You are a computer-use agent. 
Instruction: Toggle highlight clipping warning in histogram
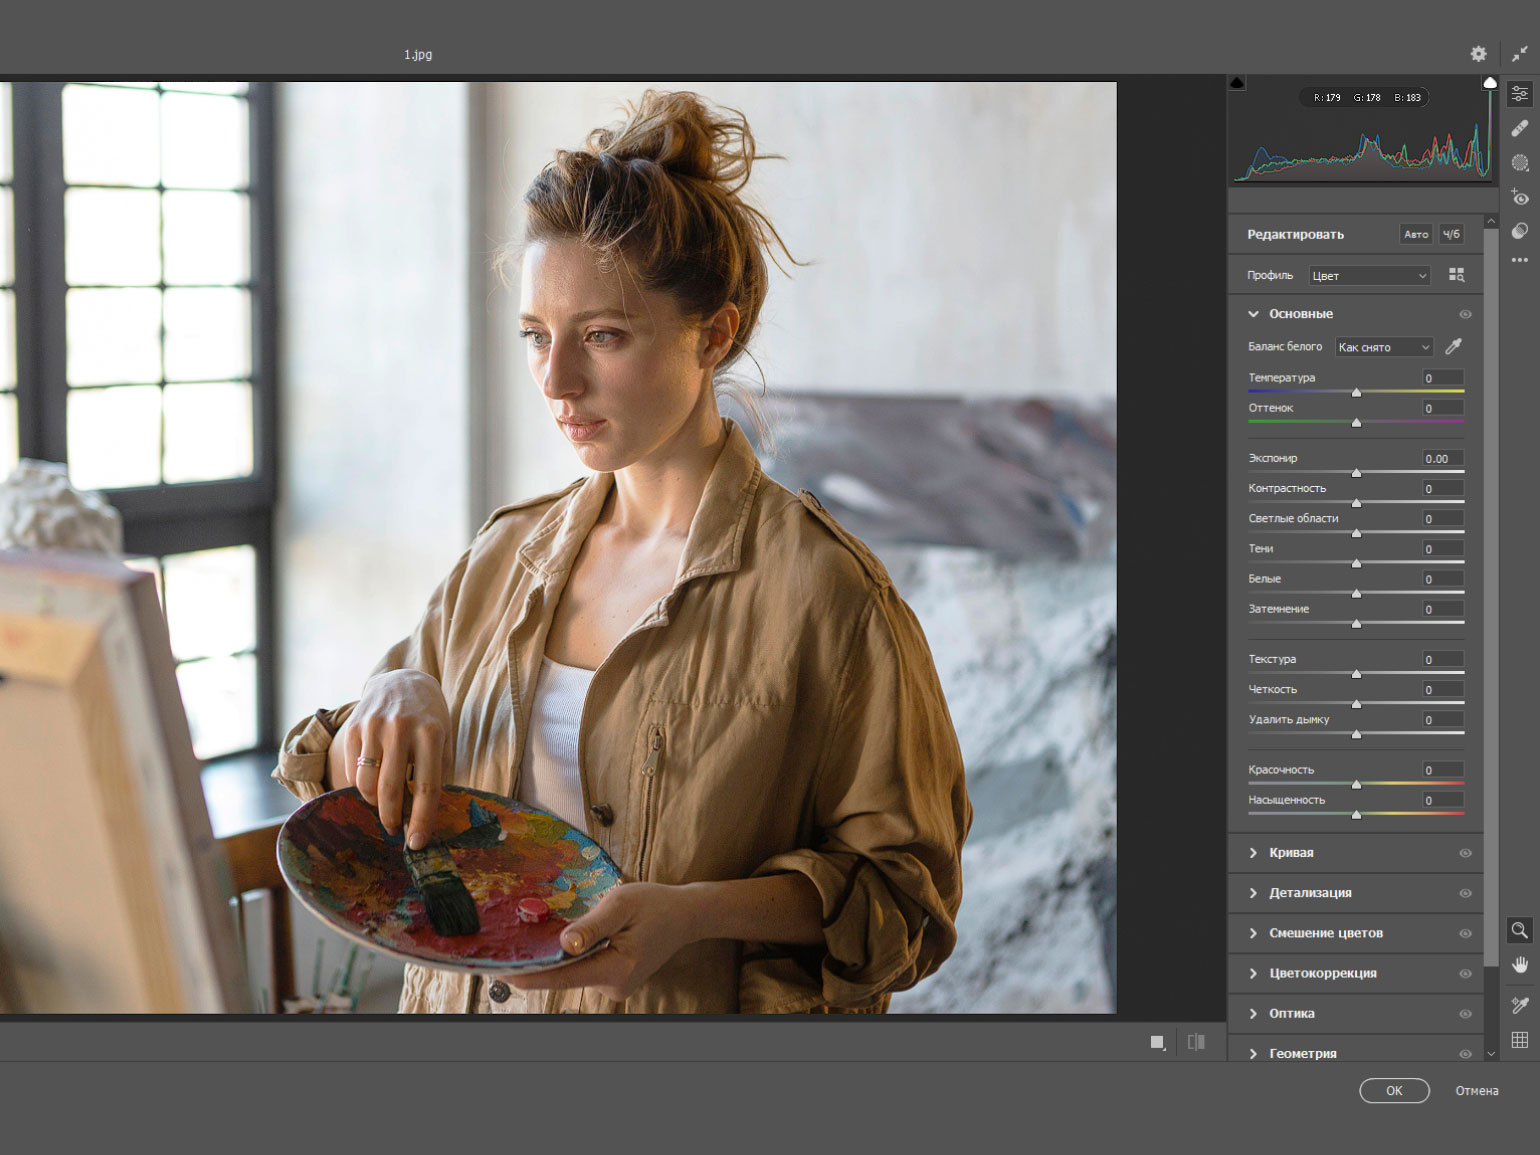[1489, 83]
